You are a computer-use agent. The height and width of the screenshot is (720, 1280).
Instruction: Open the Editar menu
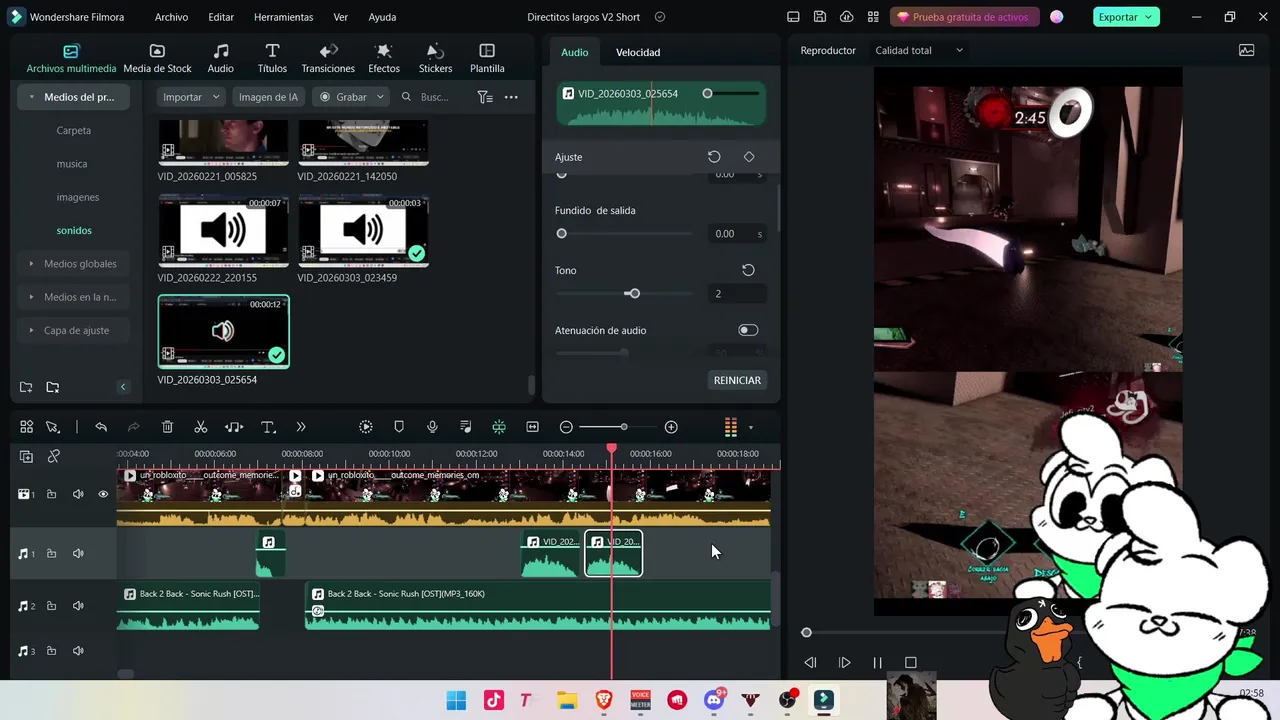coord(221,17)
